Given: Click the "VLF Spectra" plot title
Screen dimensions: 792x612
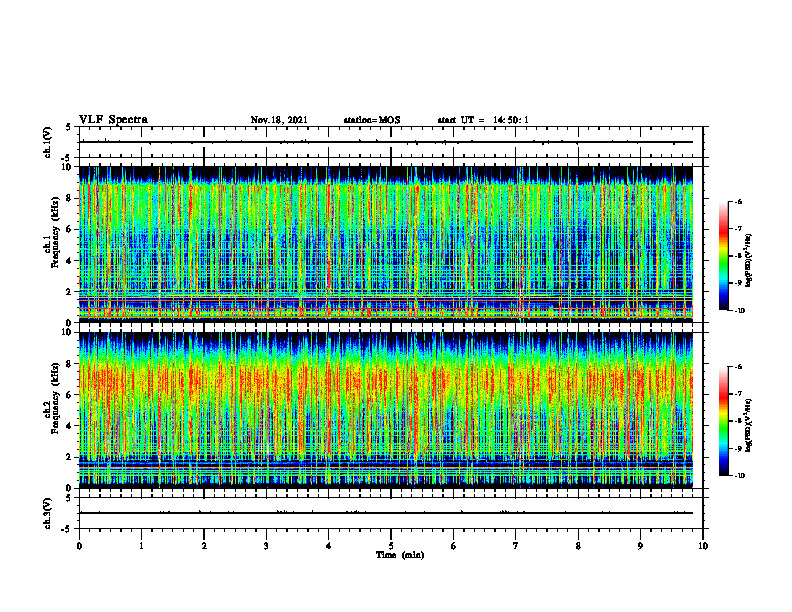Looking at the screenshot, I should coord(113,120).
